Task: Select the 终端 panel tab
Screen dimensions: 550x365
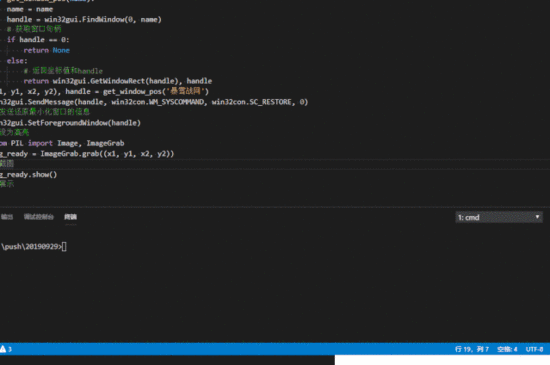Action: point(71,217)
